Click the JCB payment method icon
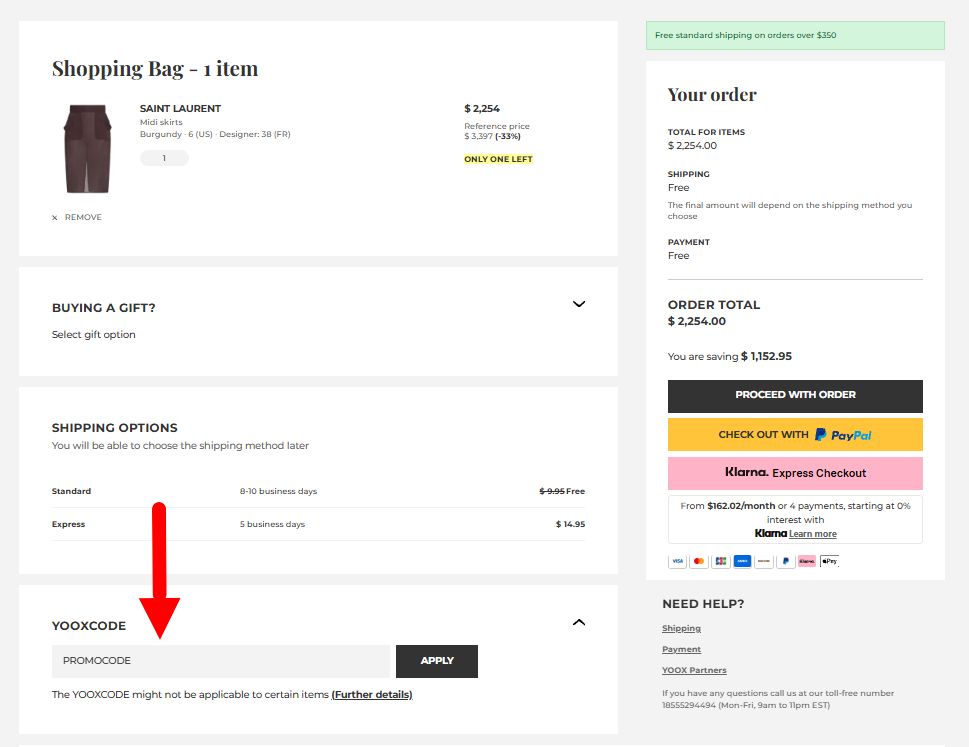 tap(721, 561)
